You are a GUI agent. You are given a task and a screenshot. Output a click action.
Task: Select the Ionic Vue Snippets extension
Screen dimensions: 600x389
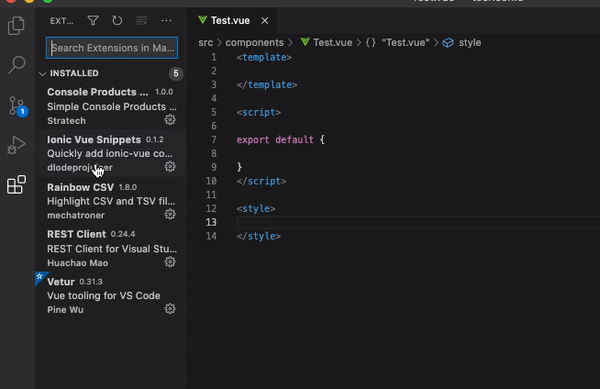[111, 153]
